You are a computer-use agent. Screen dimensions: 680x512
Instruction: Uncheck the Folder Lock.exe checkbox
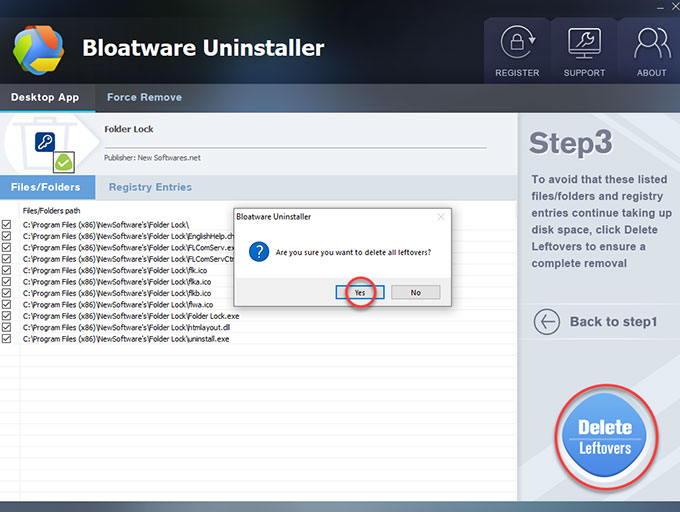coord(7,316)
